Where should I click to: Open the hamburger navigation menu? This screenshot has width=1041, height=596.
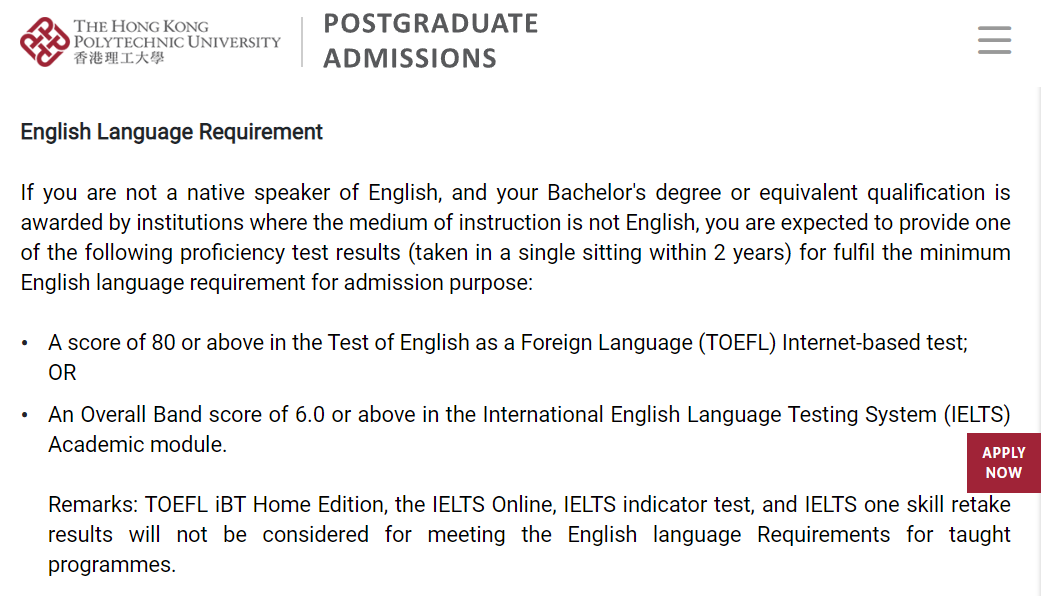(x=994, y=40)
